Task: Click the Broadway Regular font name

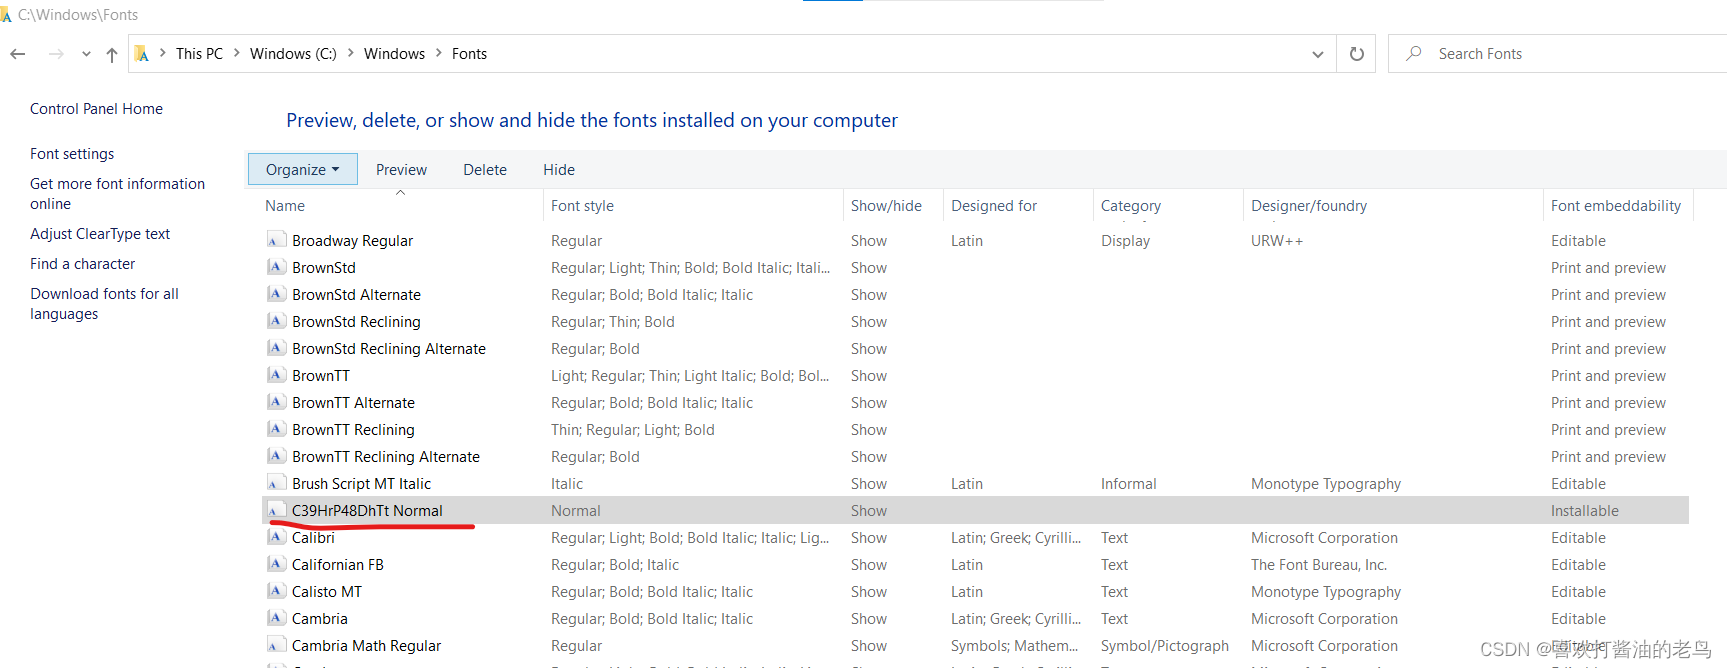Action: (352, 241)
